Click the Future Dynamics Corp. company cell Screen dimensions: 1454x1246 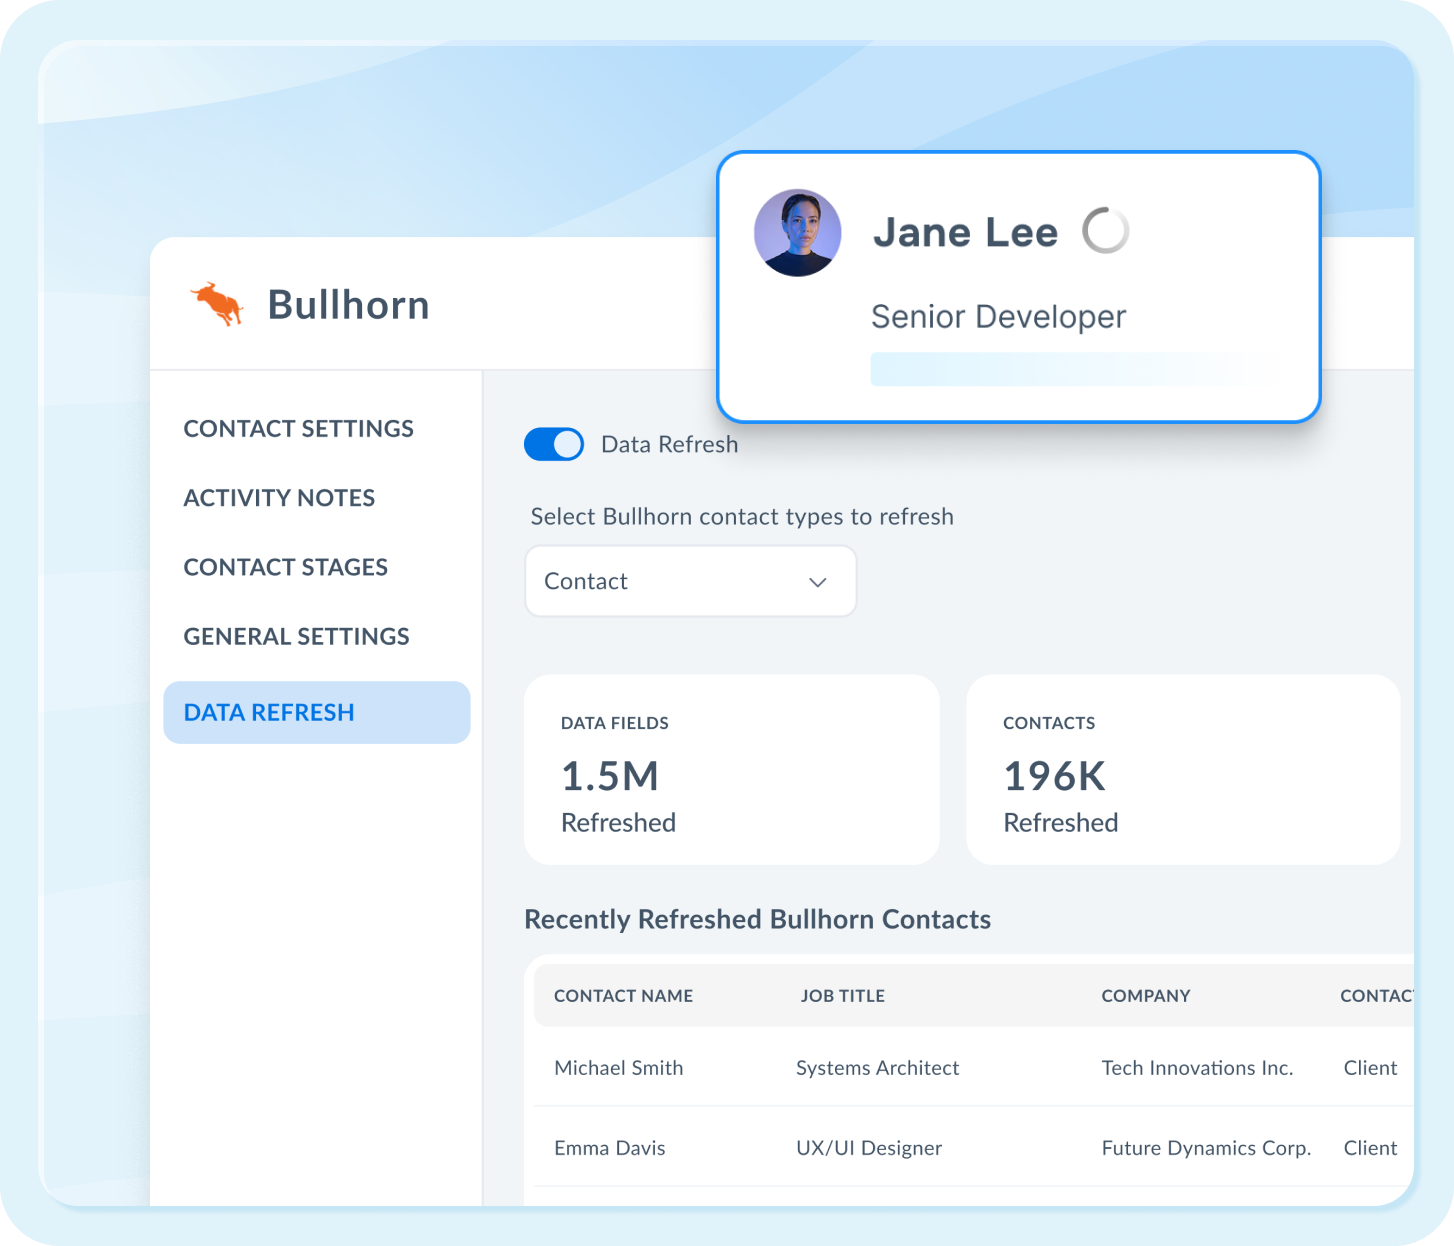tap(1206, 1148)
